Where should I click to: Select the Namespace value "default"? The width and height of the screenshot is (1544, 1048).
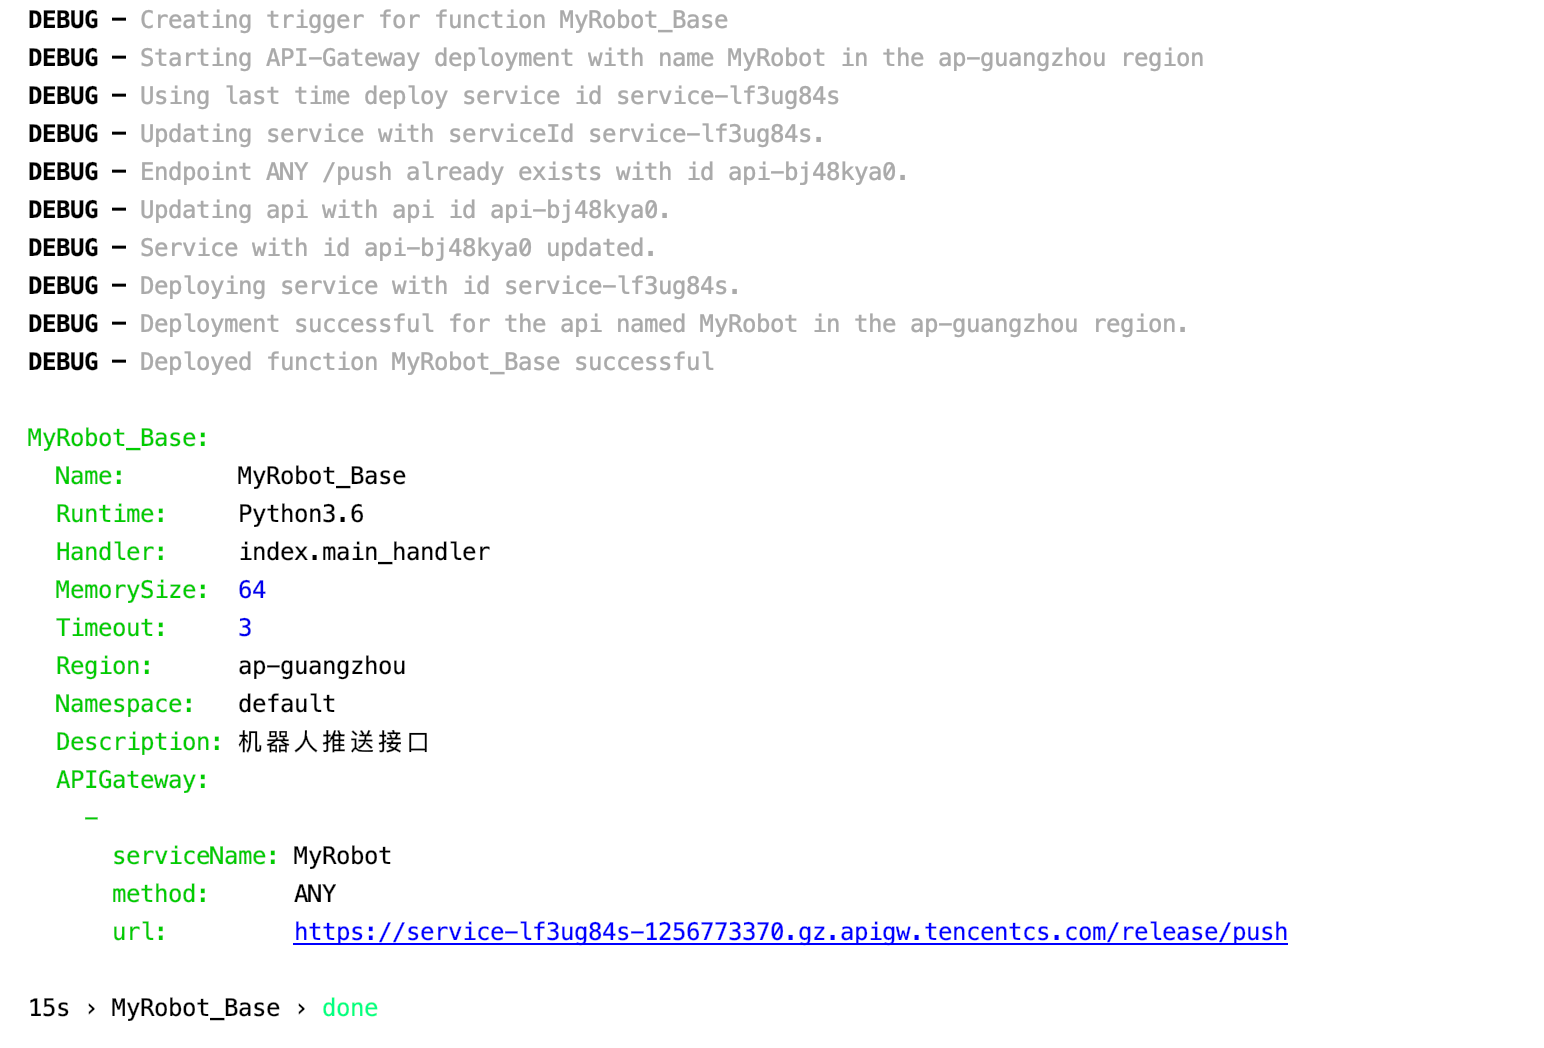coord(287,704)
